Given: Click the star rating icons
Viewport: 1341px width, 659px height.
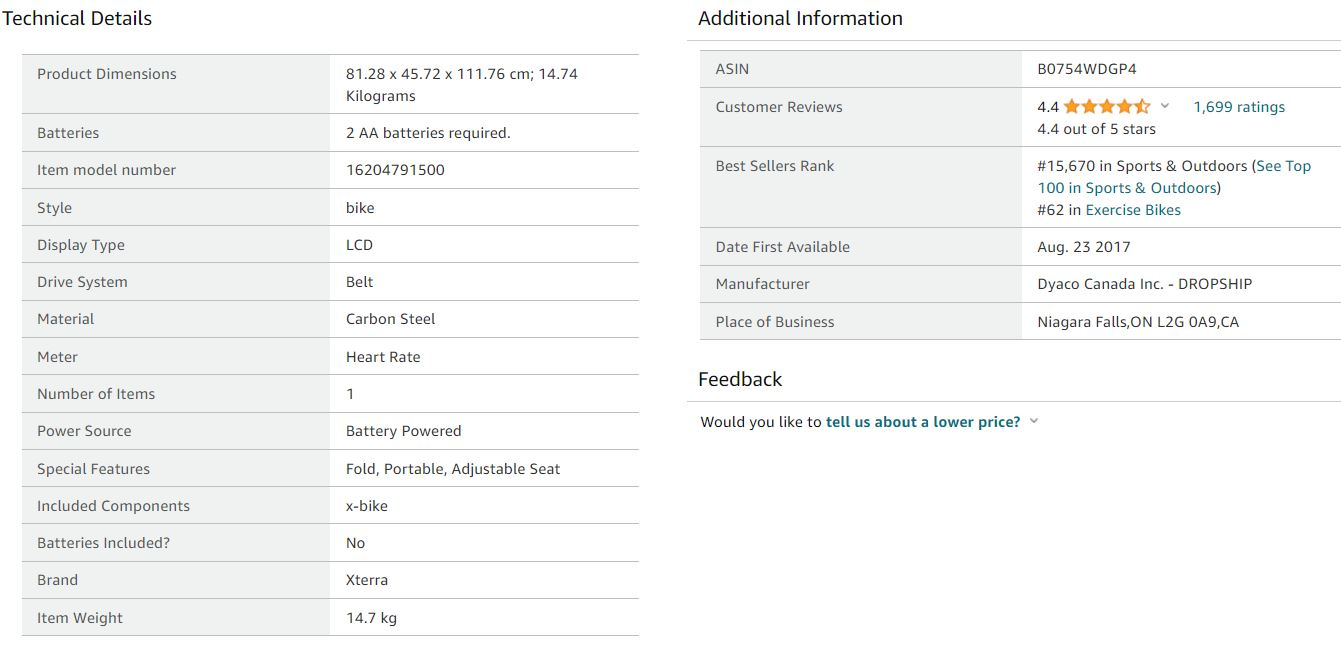Looking at the screenshot, I should (1107, 107).
